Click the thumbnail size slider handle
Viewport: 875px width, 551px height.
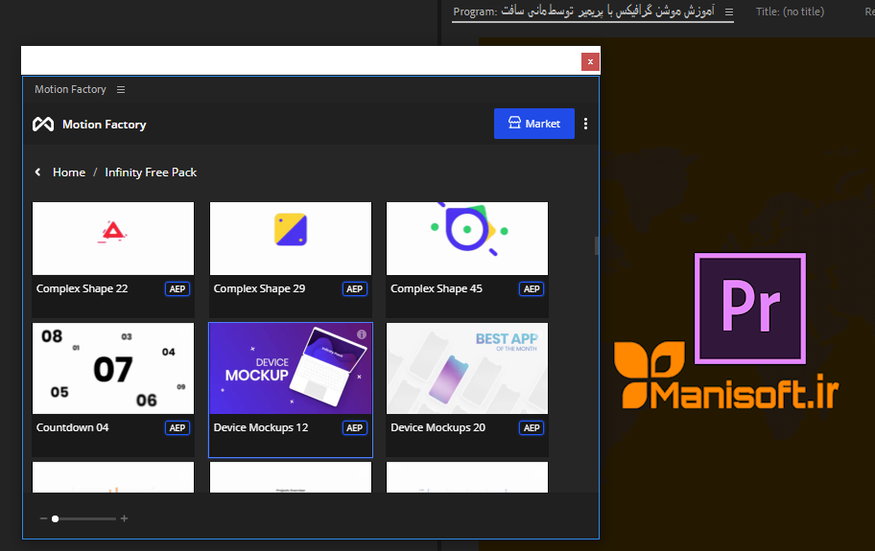[55, 519]
